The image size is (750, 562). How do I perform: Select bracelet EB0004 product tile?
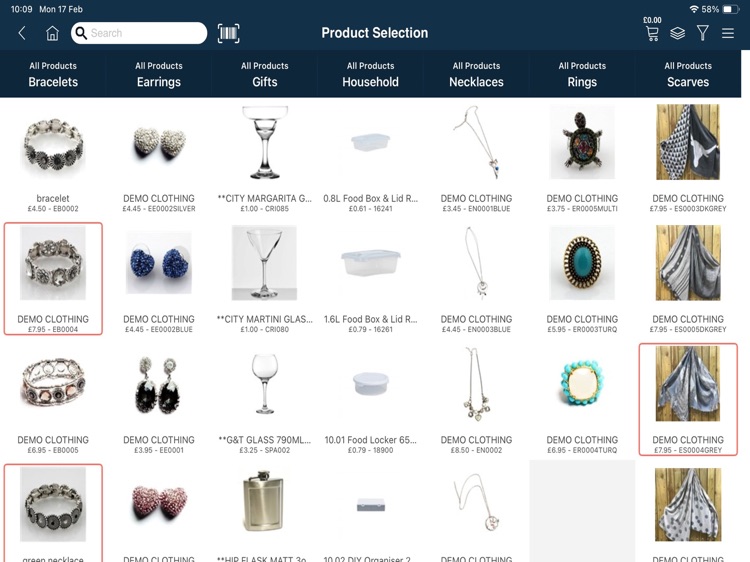[53, 279]
